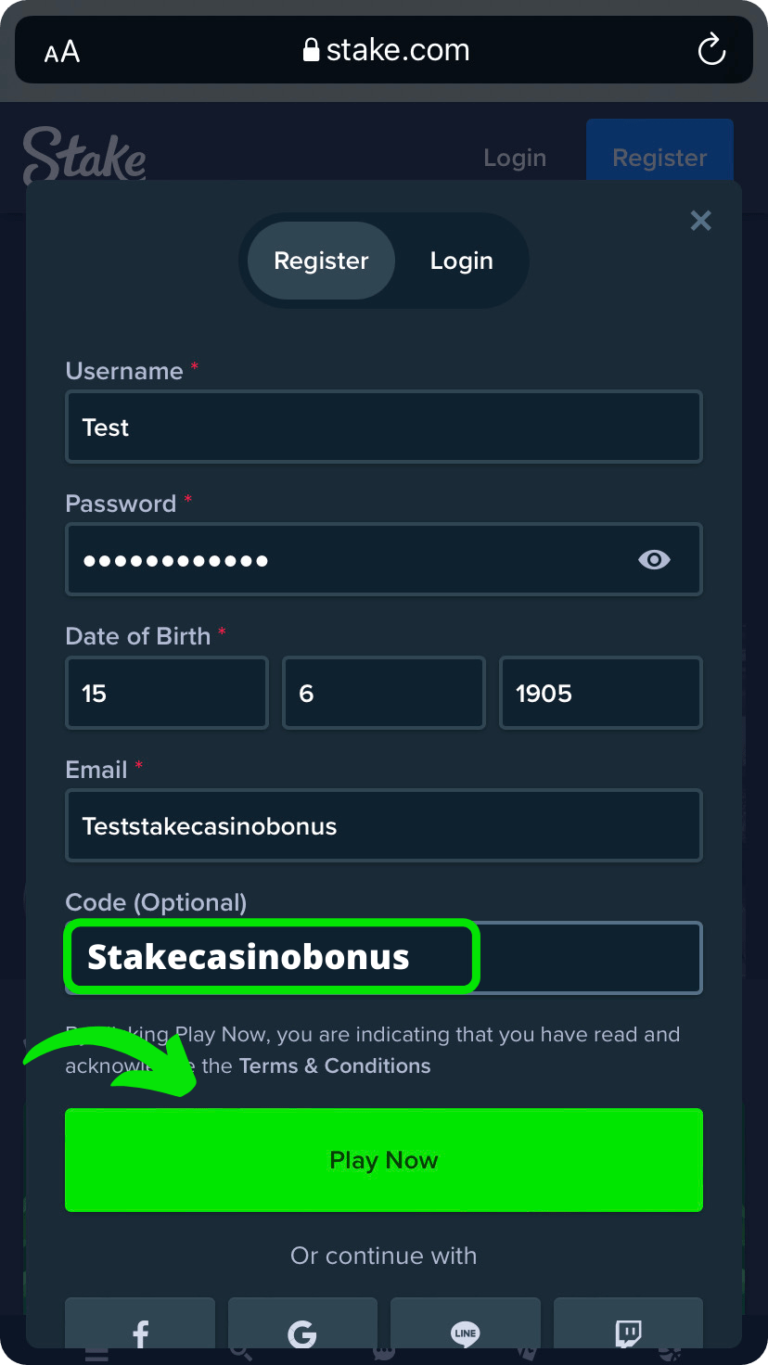Click the Email field with Teststakecasinobonus
Image resolution: width=768 pixels, height=1365 pixels.
[384, 826]
